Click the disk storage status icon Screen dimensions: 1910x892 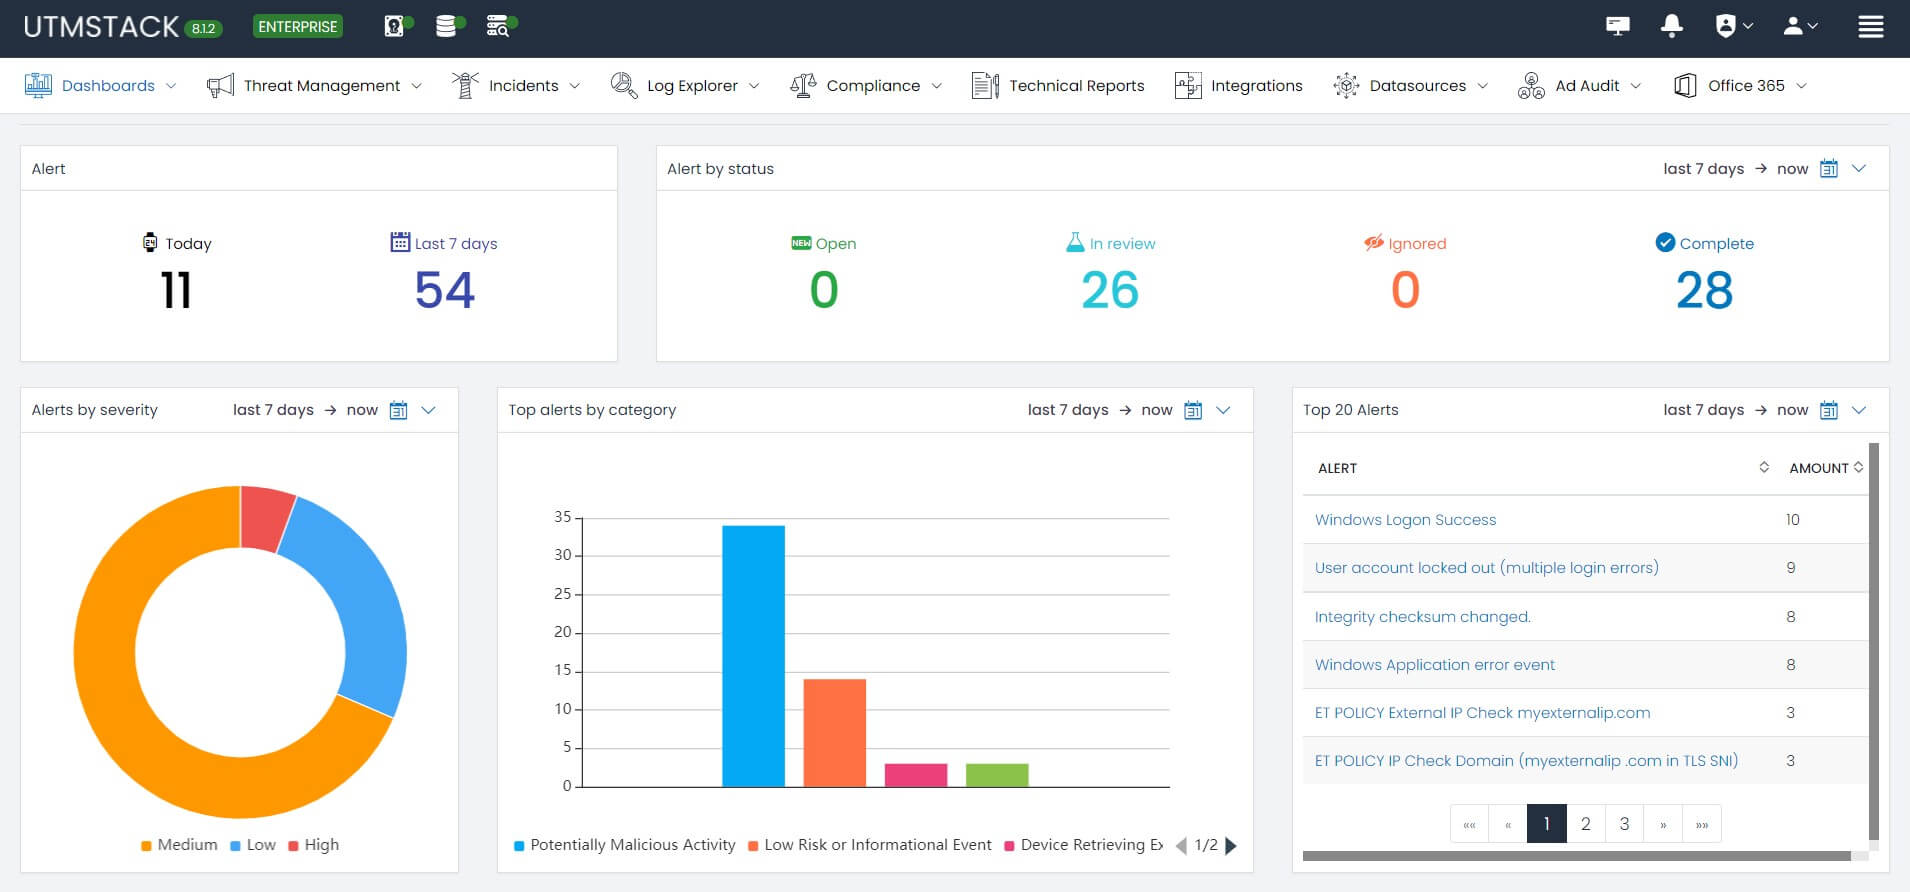397,26
